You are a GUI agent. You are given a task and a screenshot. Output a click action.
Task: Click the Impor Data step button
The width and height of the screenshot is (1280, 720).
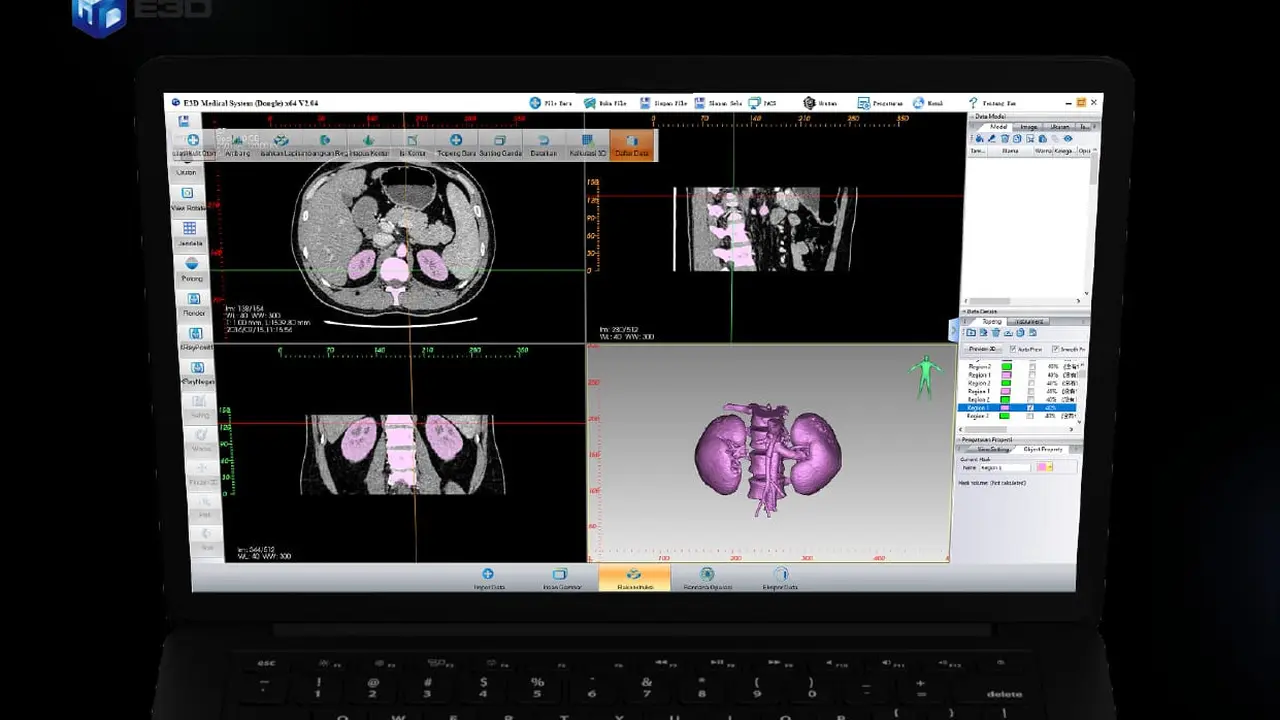point(488,579)
